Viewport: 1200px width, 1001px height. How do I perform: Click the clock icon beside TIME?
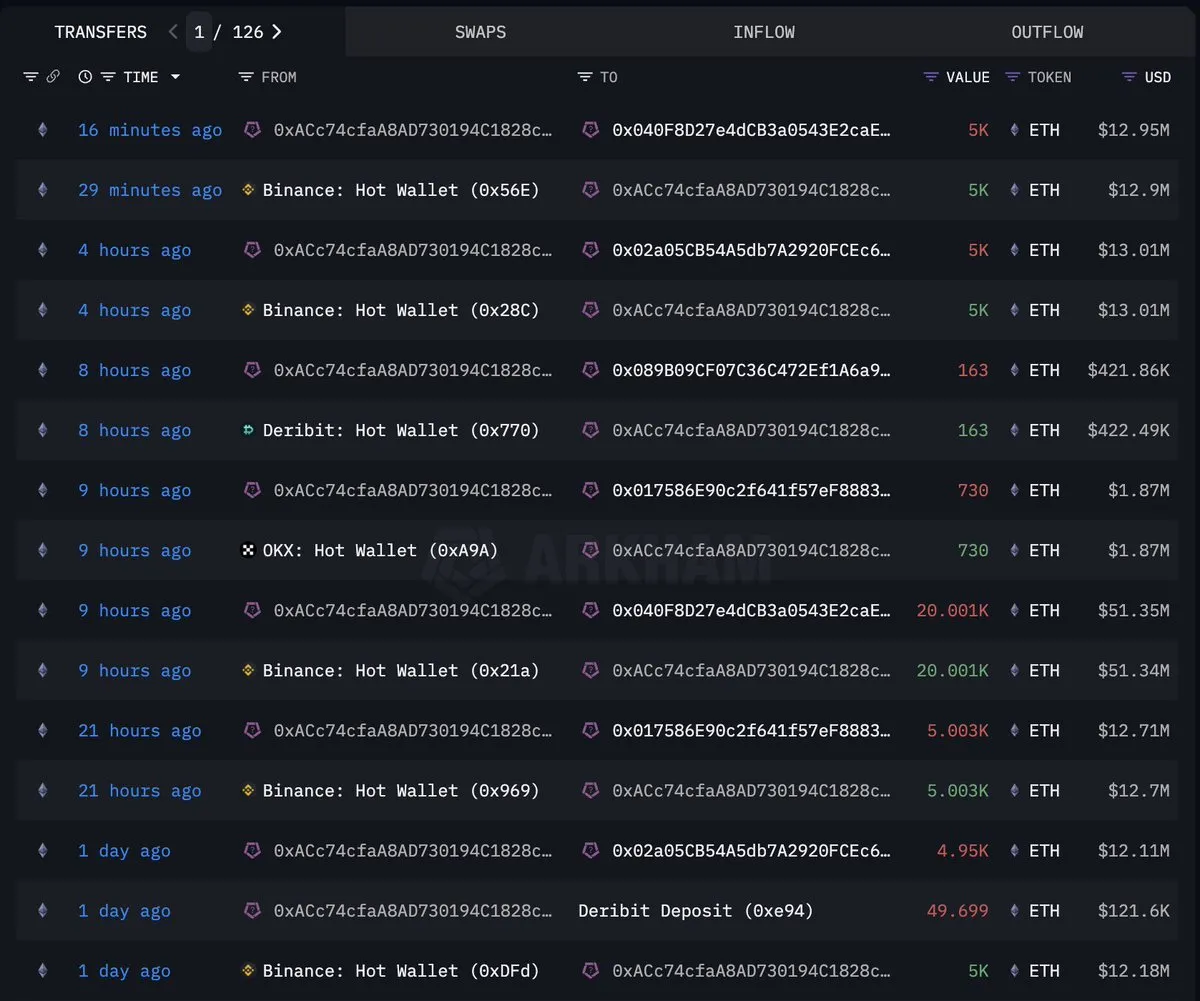tap(85, 77)
